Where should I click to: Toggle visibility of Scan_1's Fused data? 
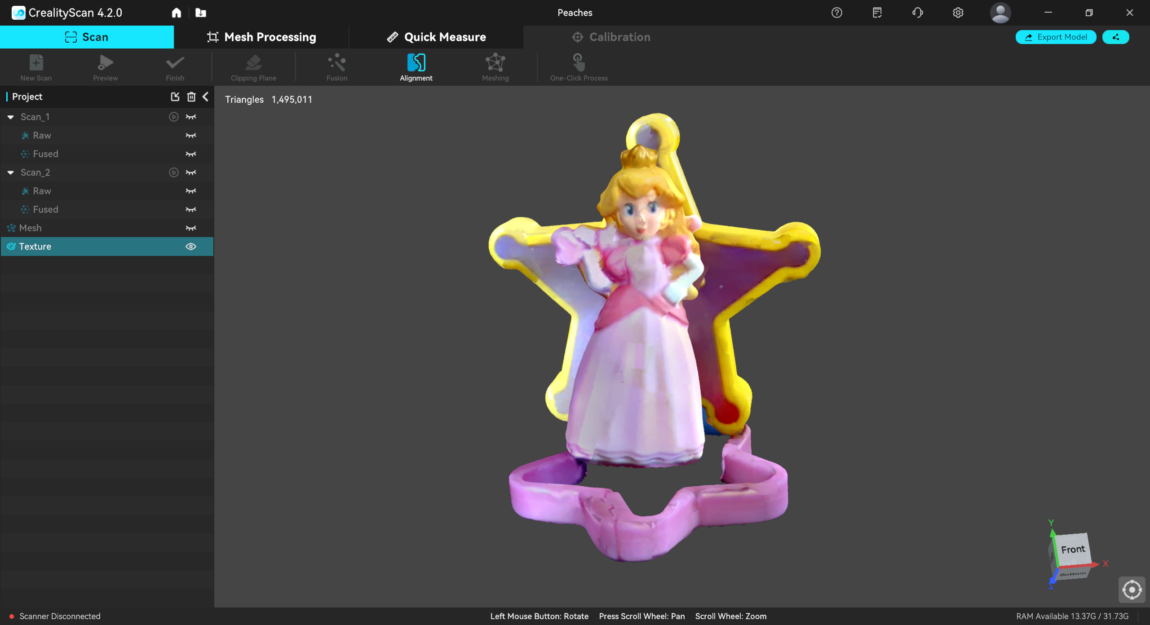[x=191, y=154]
